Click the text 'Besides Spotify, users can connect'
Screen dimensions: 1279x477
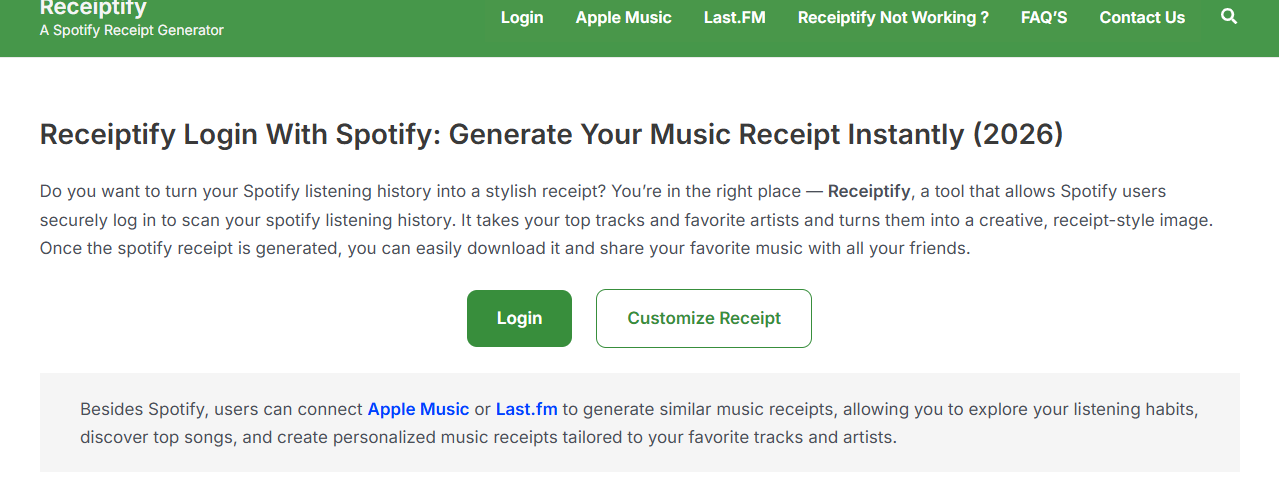pyautogui.click(x=221, y=409)
